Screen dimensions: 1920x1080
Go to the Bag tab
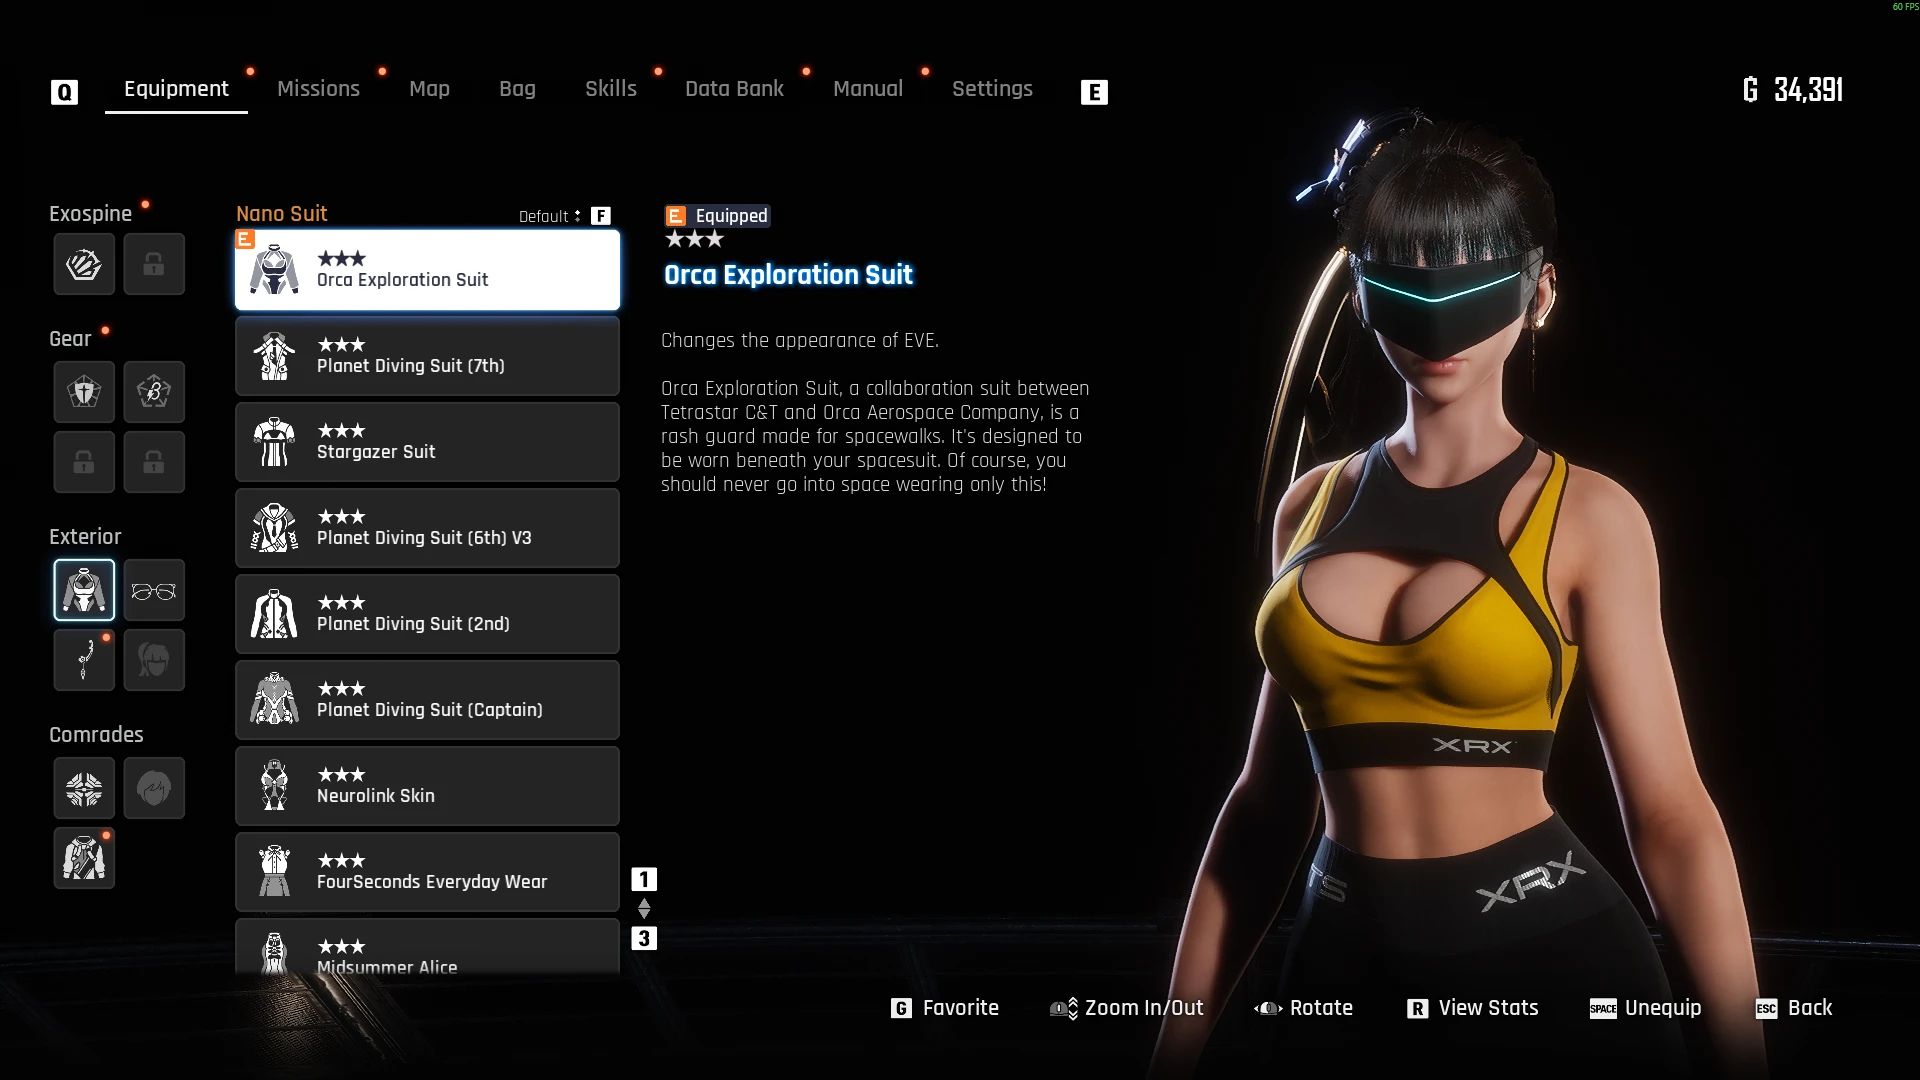pyautogui.click(x=517, y=89)
